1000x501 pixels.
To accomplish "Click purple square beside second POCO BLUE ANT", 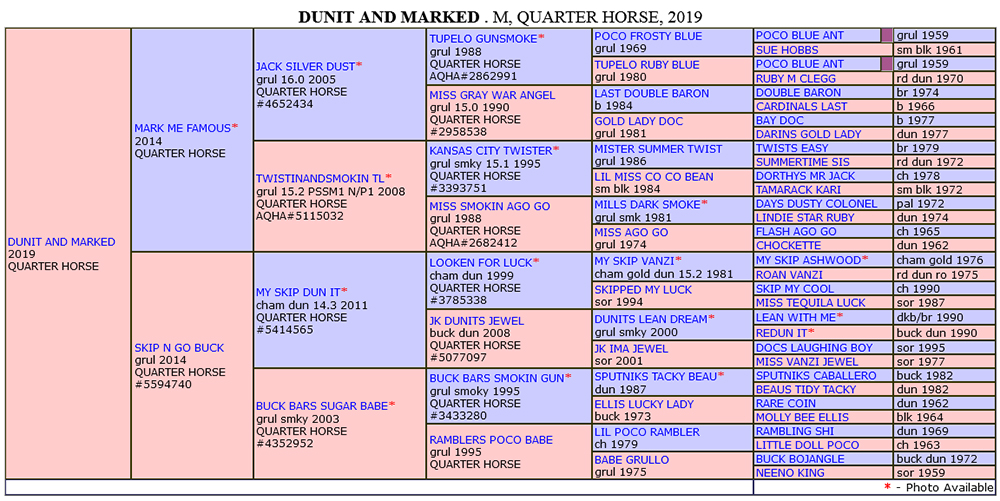I will (886, 64).
